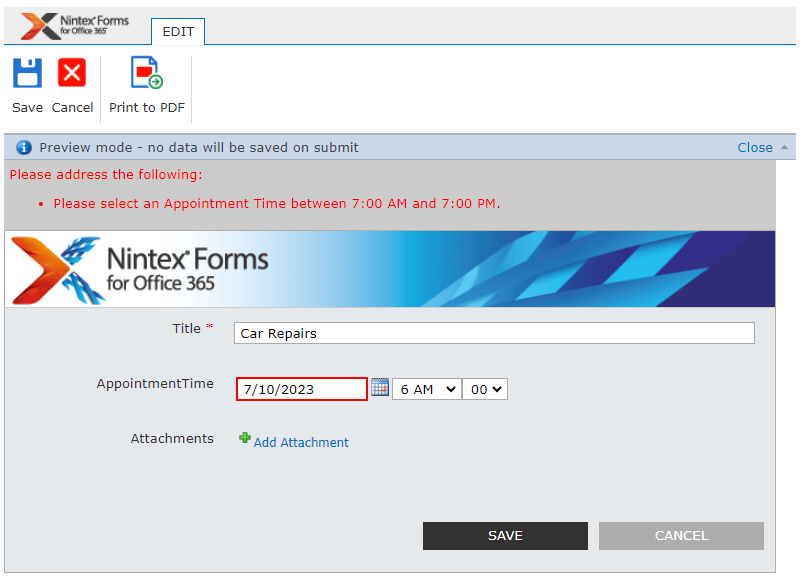
Task: Open the hour dropdown showing 6 AM
Action: click(x=426, y=389)
